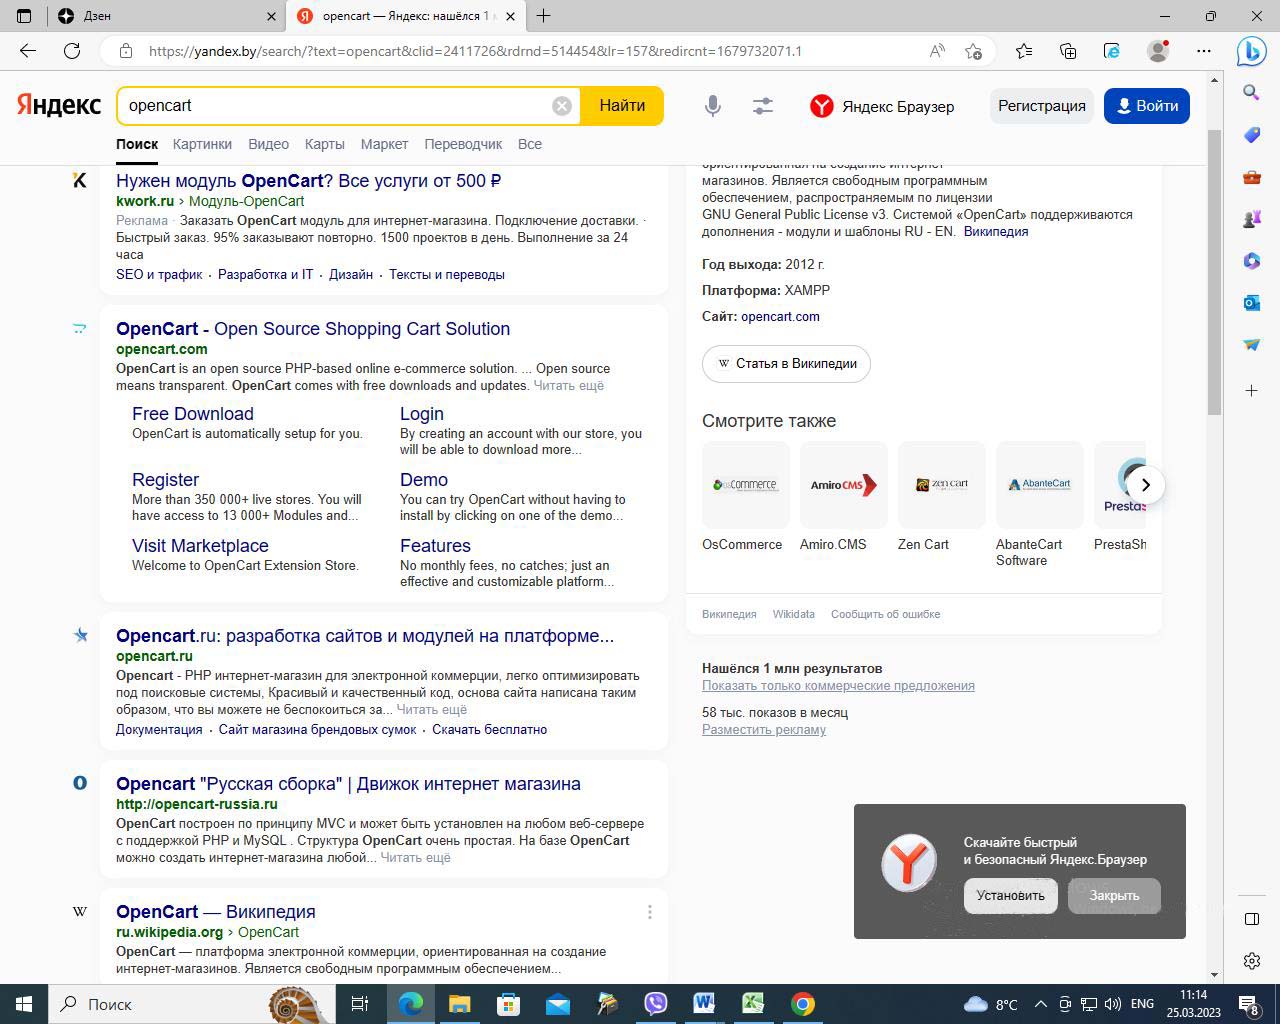Clear the search field with X icon
The width and height of the screenshot is (1280, 1024).
coord(562,106)
